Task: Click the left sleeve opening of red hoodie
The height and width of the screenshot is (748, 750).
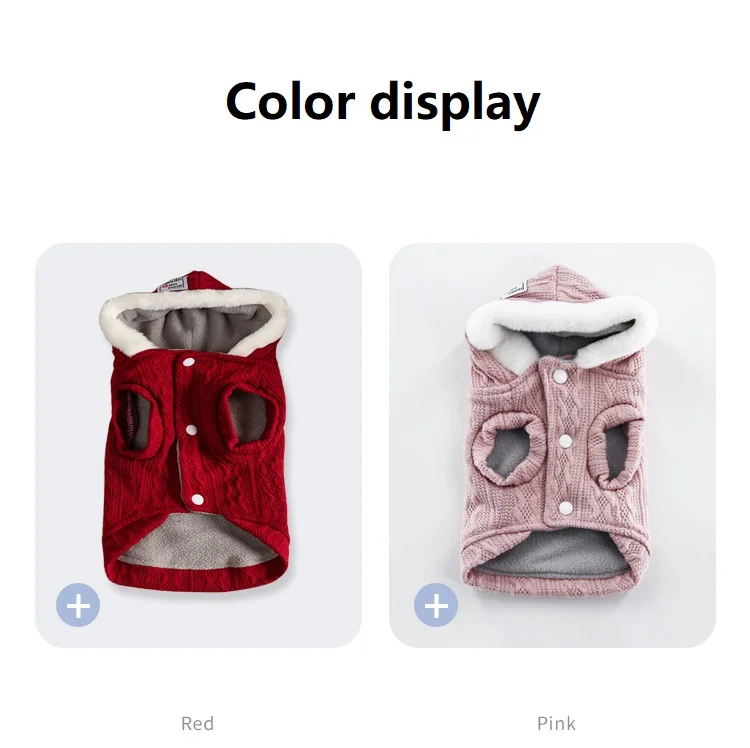Action: click(x=132, y=417)
